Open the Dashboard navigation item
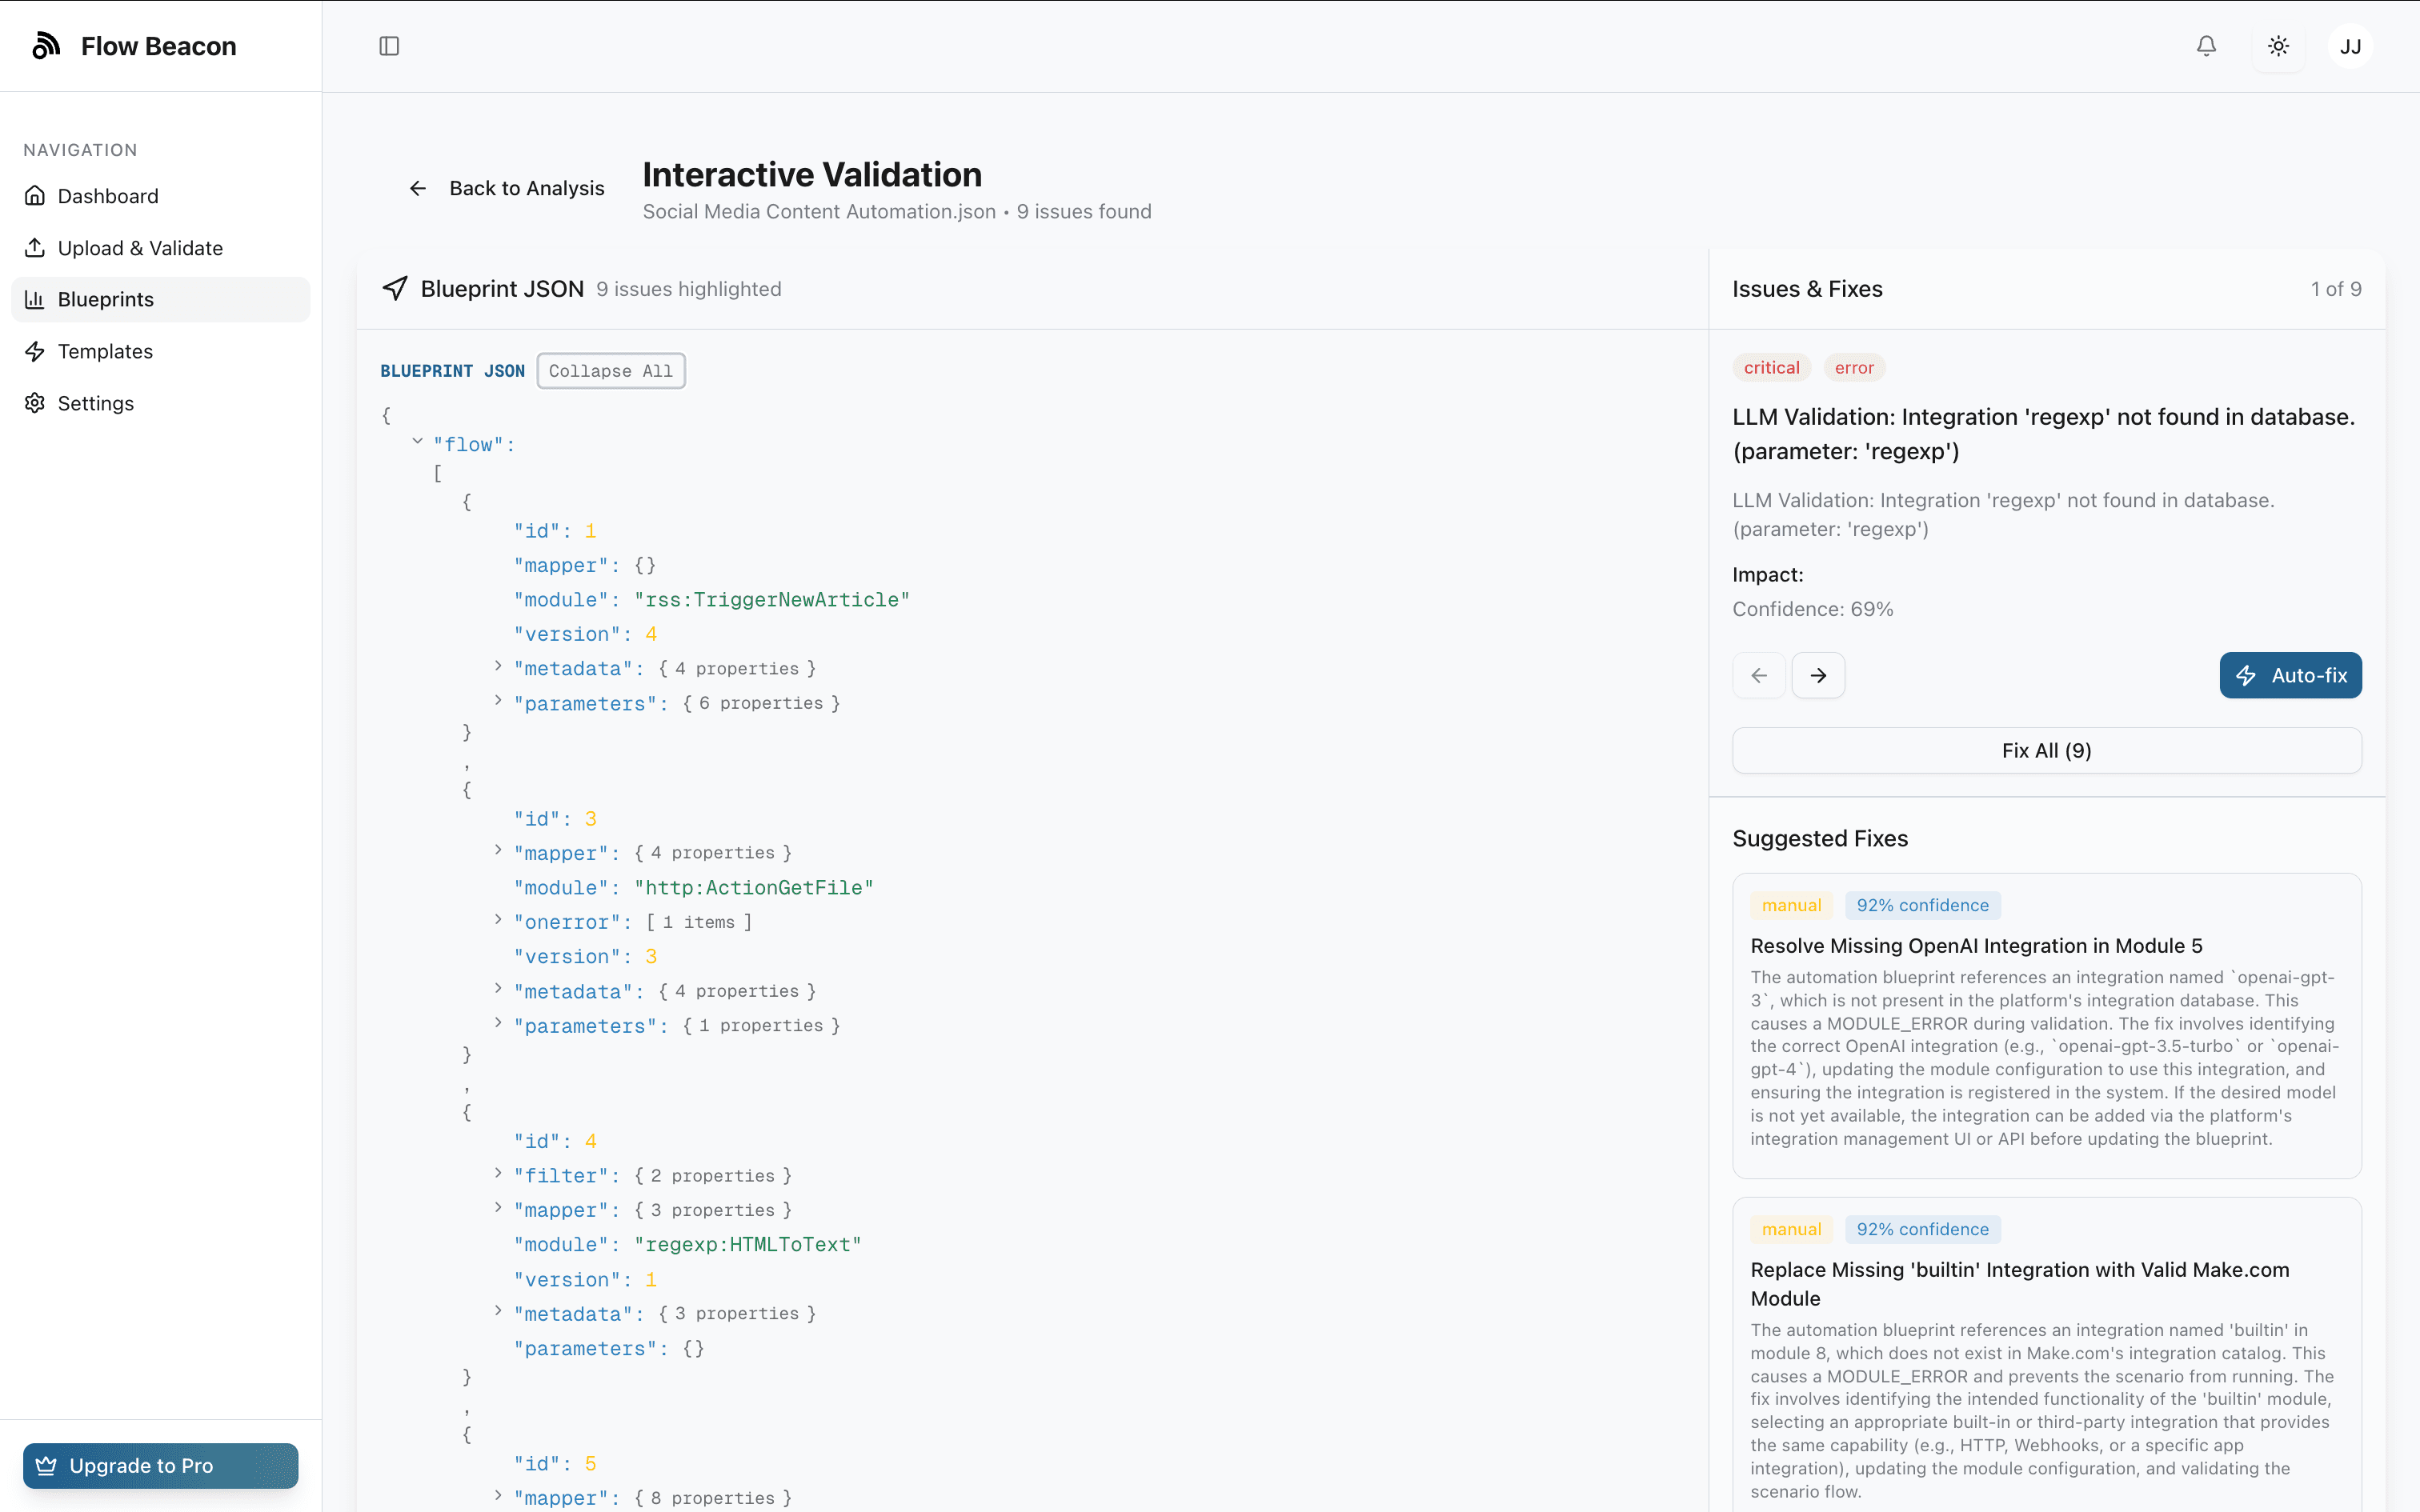 (108, 196)
